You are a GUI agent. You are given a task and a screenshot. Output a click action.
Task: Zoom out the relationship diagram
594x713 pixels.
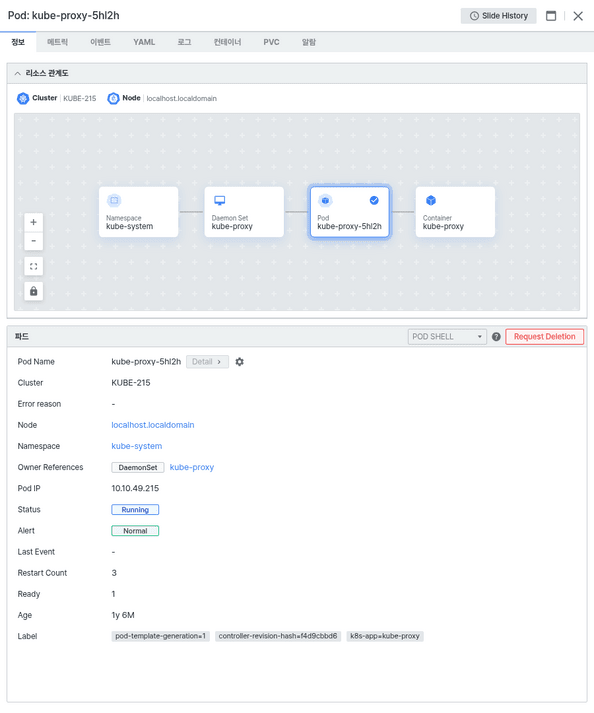(x=34, y=241)
